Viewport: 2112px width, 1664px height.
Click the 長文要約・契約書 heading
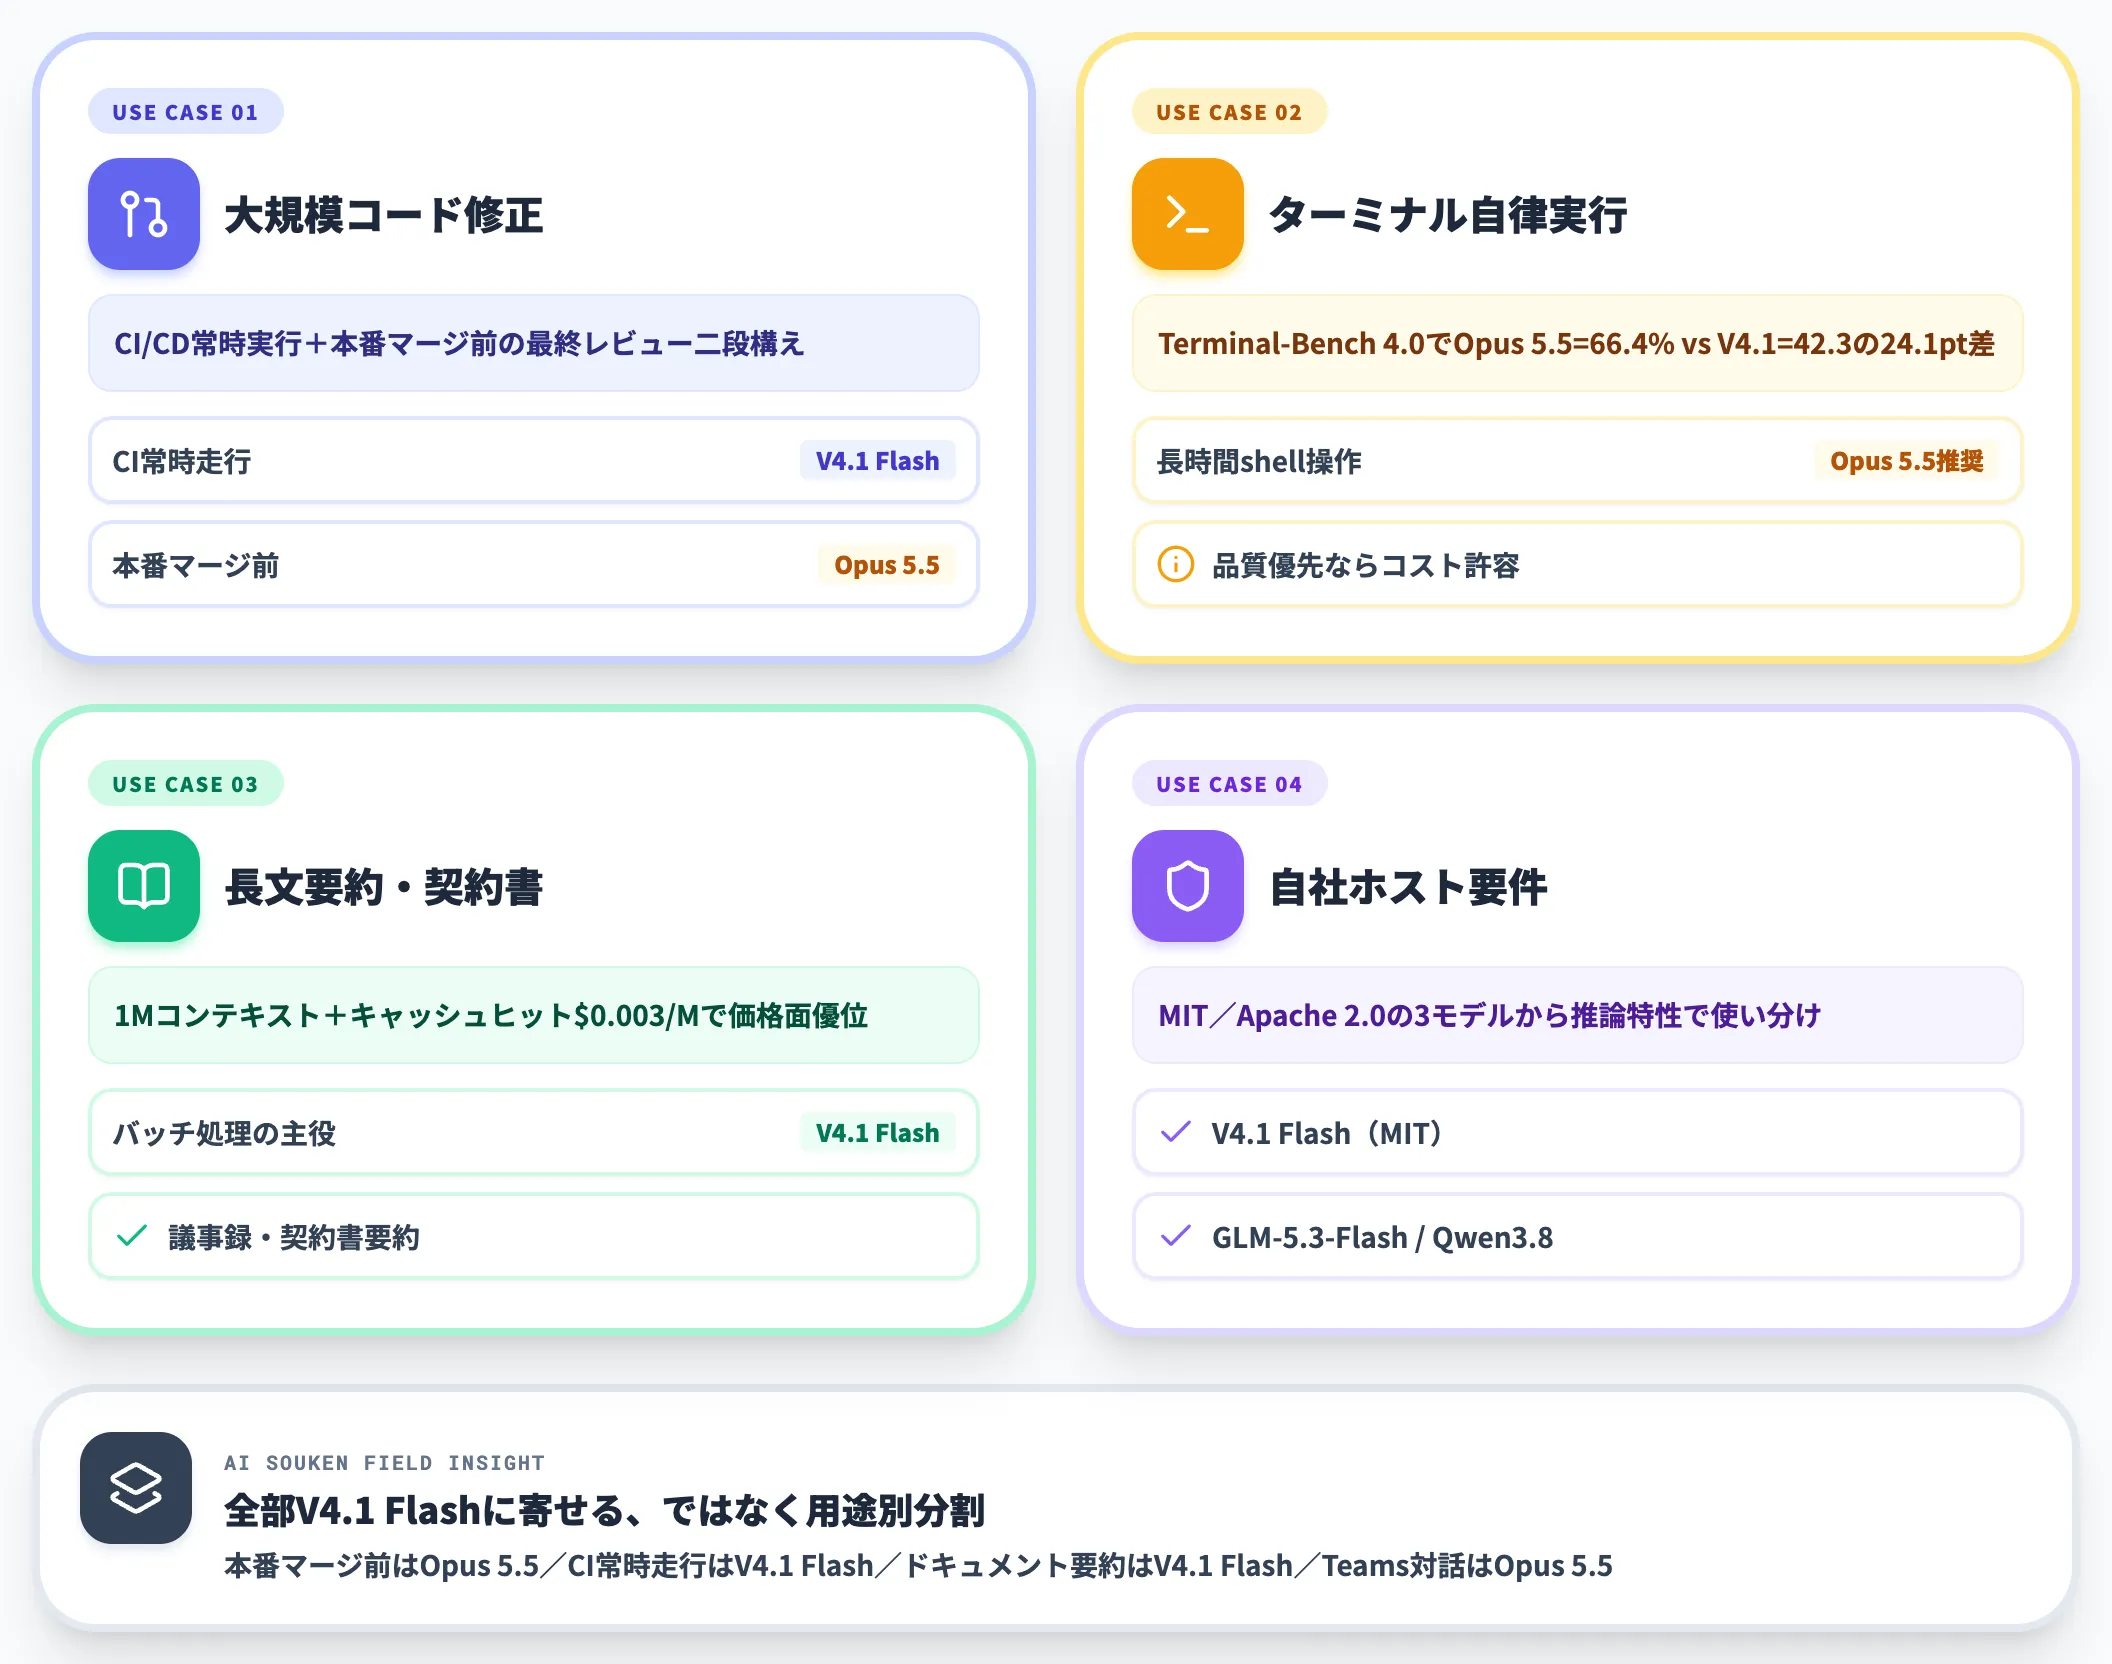pos(384,887)
